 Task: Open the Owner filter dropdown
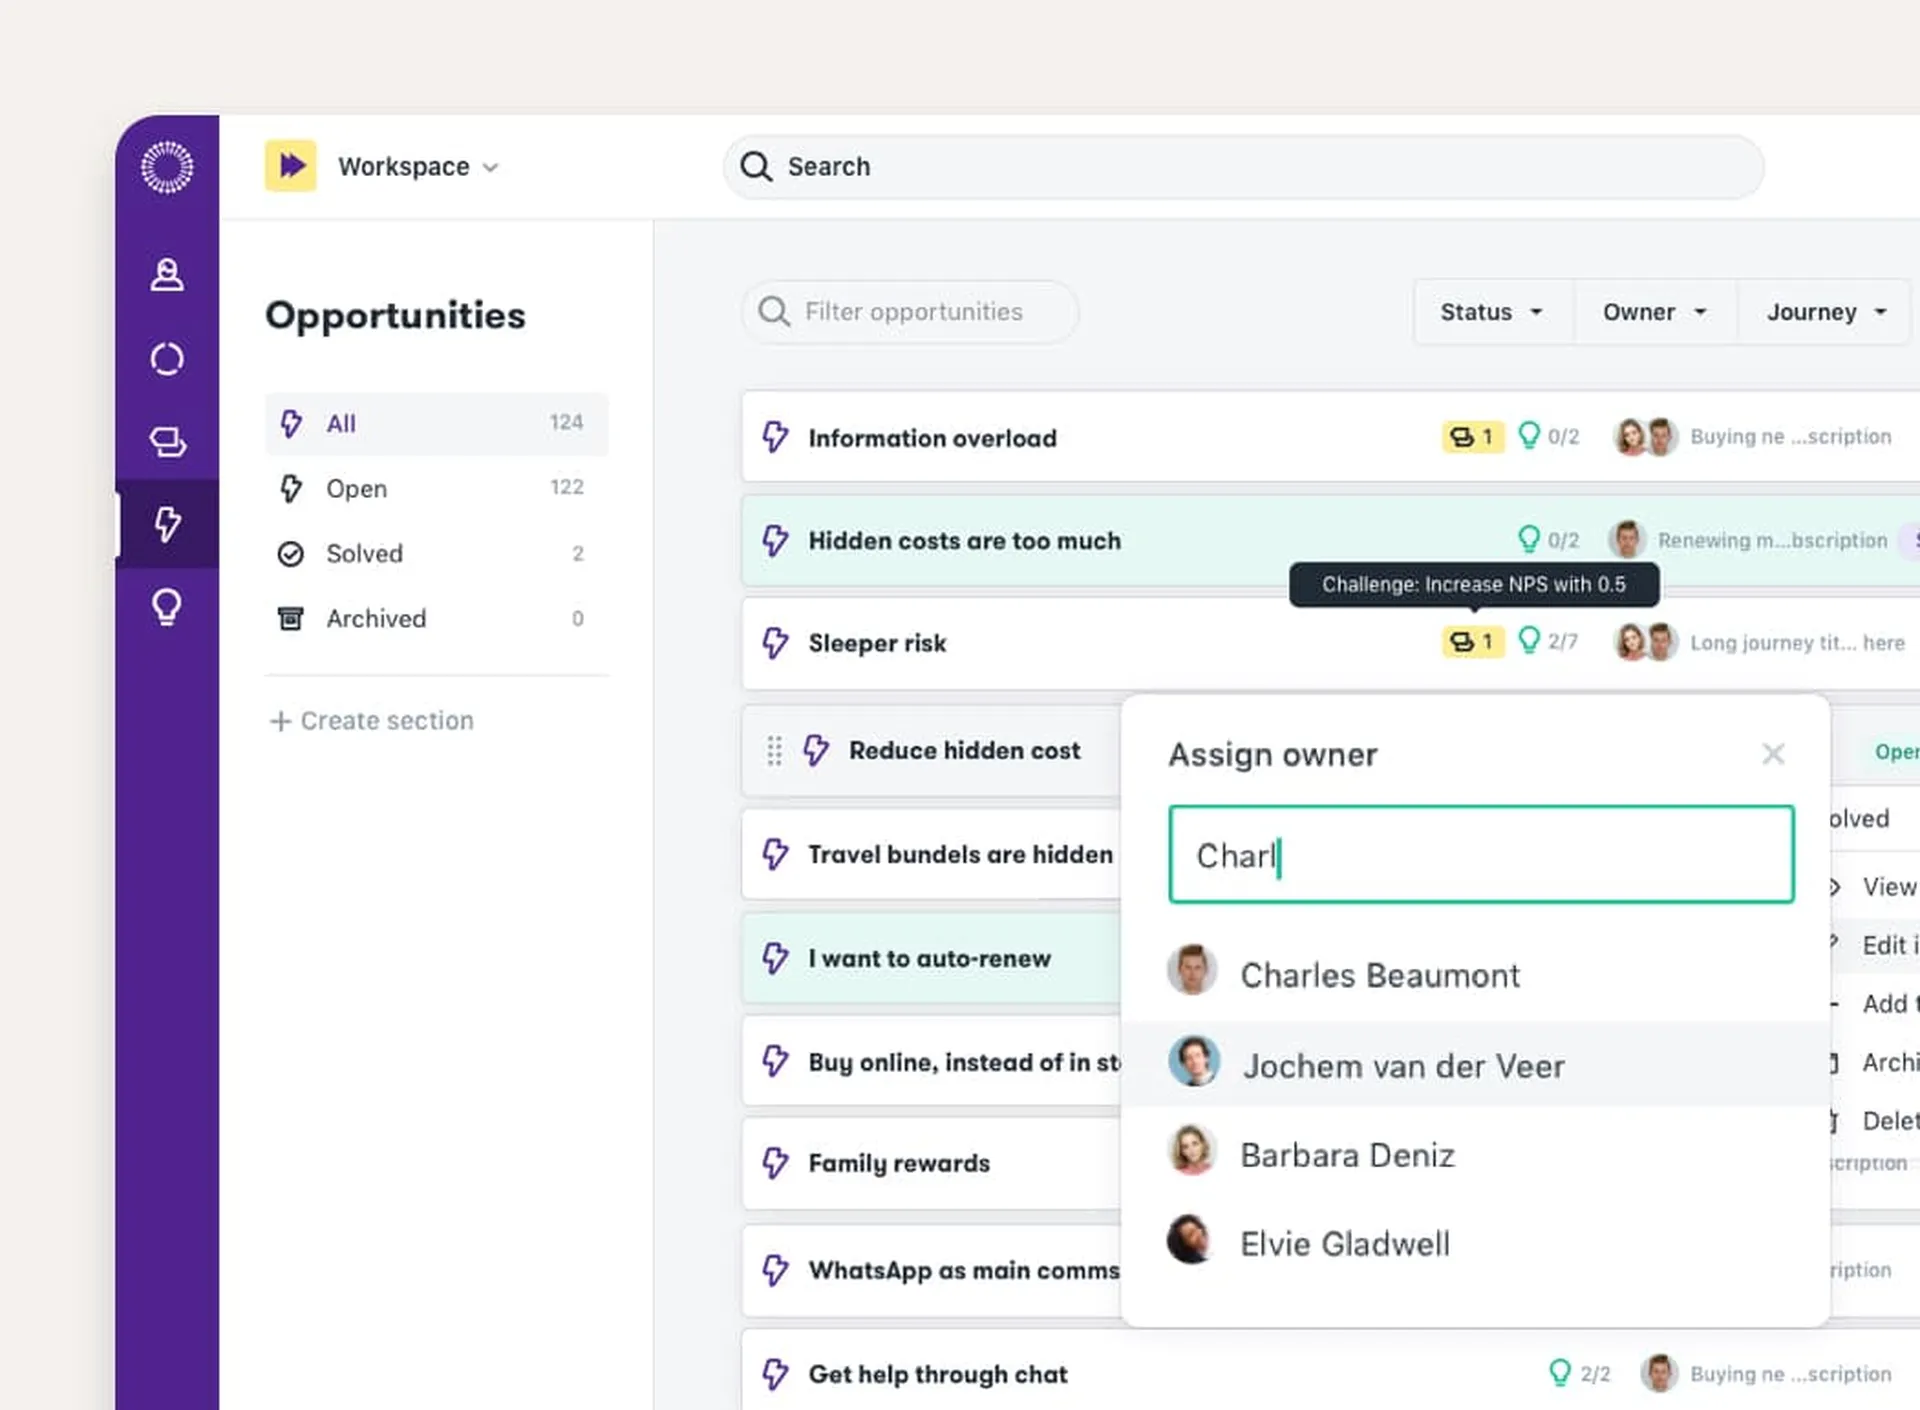coord(1655,312)
